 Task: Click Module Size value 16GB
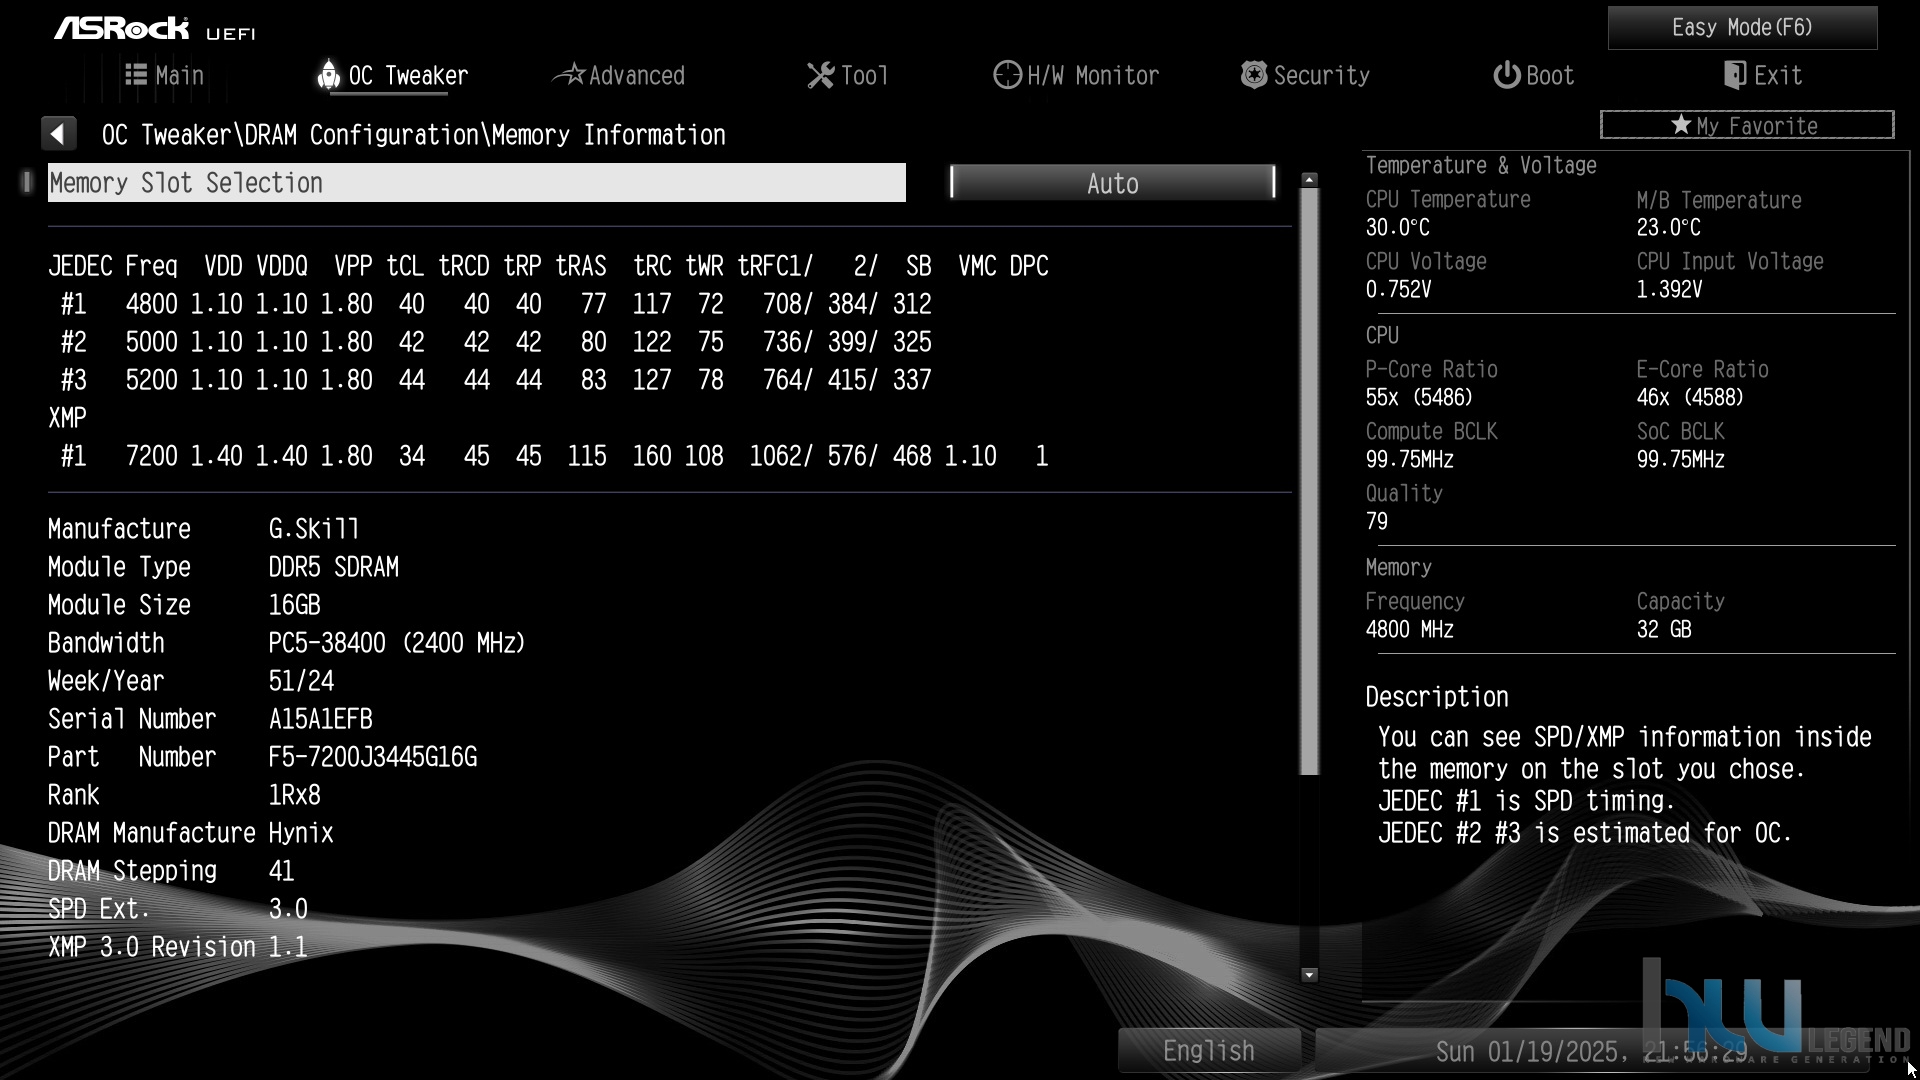(294, 605)
